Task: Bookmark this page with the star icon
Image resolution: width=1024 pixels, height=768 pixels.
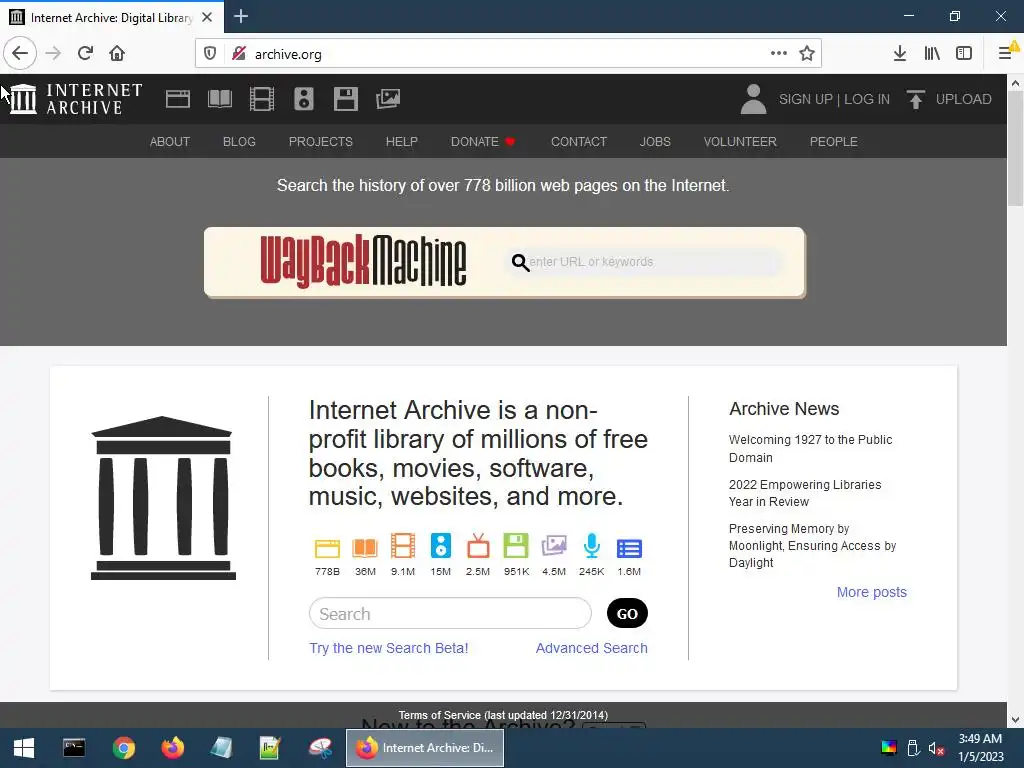Action: (x=807, y=53)
